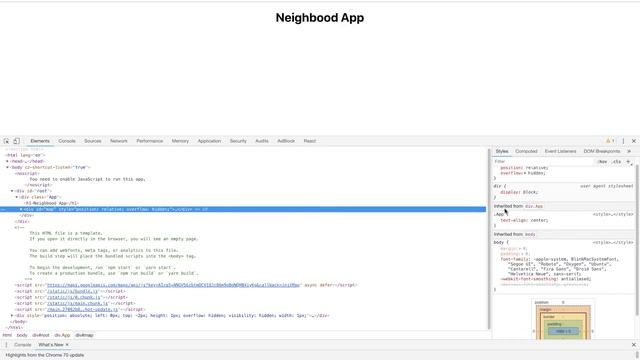Image resolution: width=640 pixels, height=360 pixels.
Task: Collapse the div id root node
Action: (12, 191)
